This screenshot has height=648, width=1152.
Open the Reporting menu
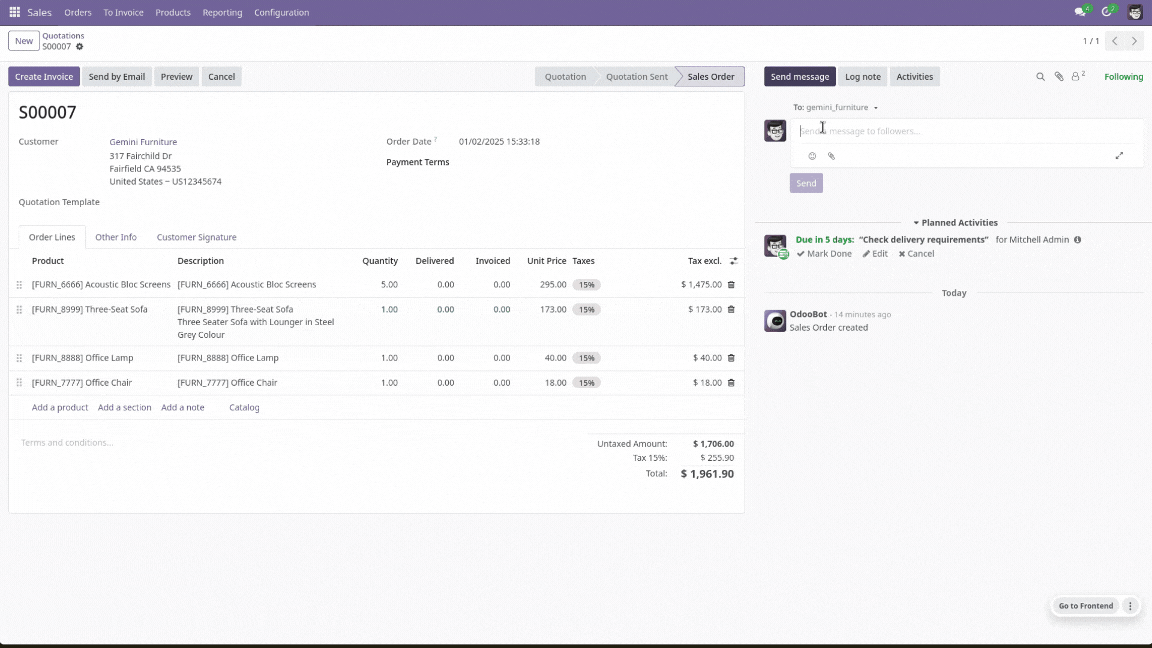222,12
